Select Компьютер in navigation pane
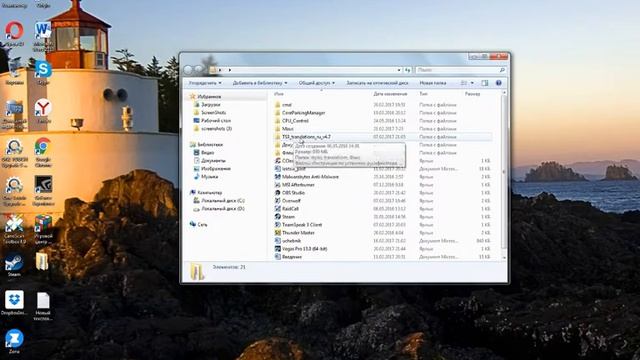 (x=209, y=193)
